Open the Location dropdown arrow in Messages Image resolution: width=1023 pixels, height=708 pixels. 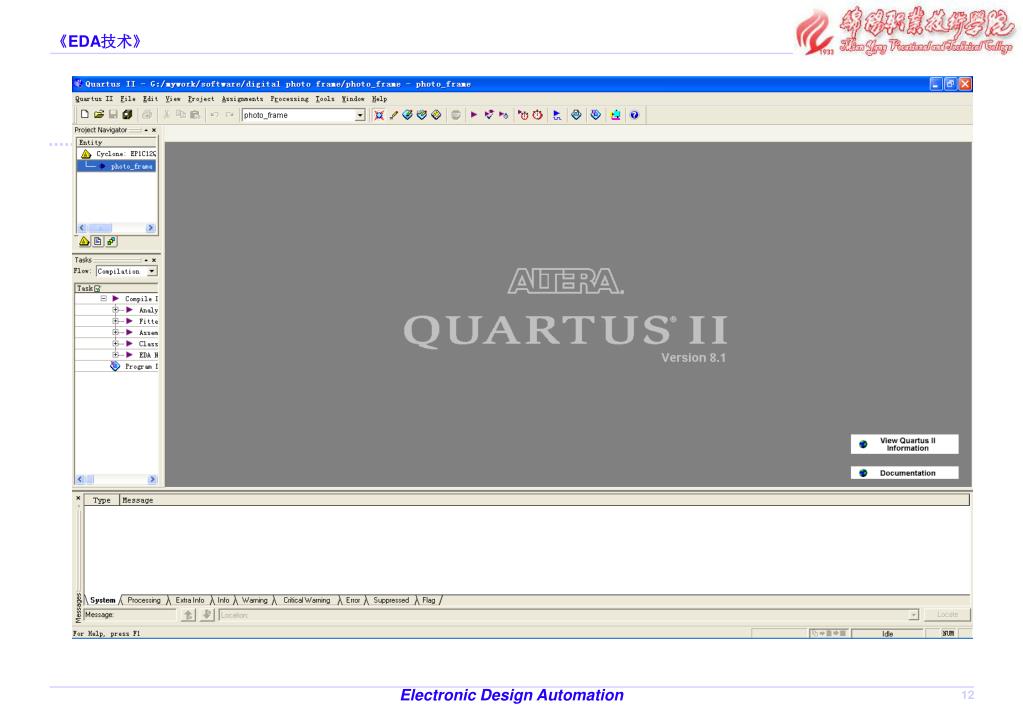(913, 615)
